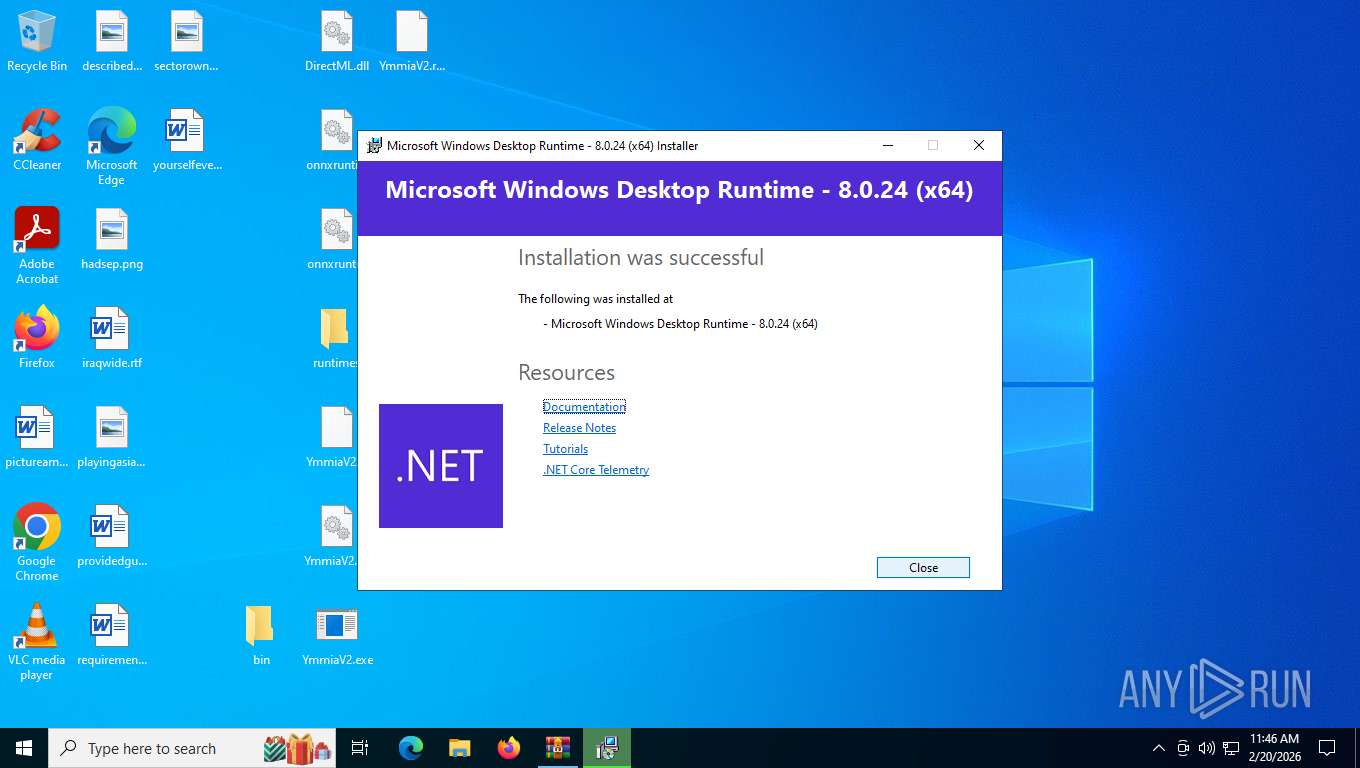This screenshot has width=1360, height=768.
Task: Close the installer via title bar X
Action: pyautogui.click(x=979, y=146)
